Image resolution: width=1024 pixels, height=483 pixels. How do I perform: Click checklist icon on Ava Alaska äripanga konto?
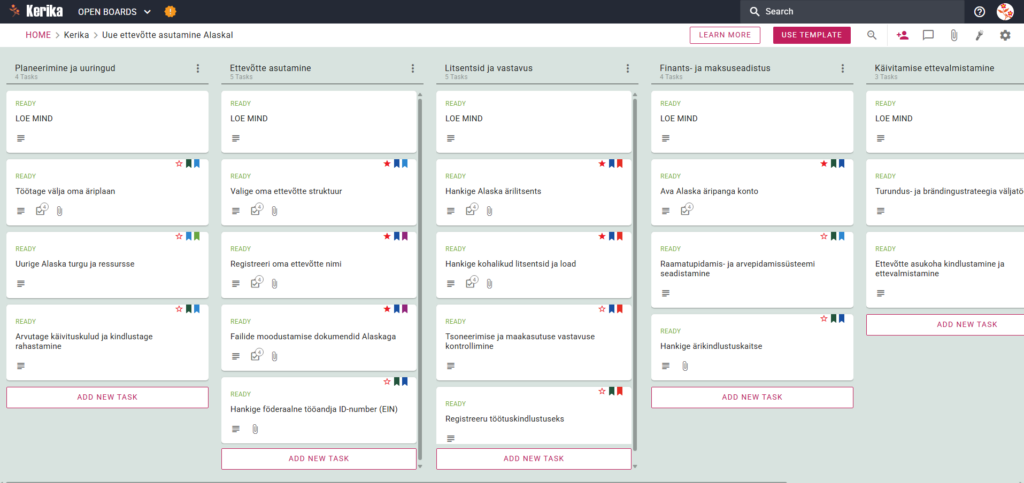(686, 210)
